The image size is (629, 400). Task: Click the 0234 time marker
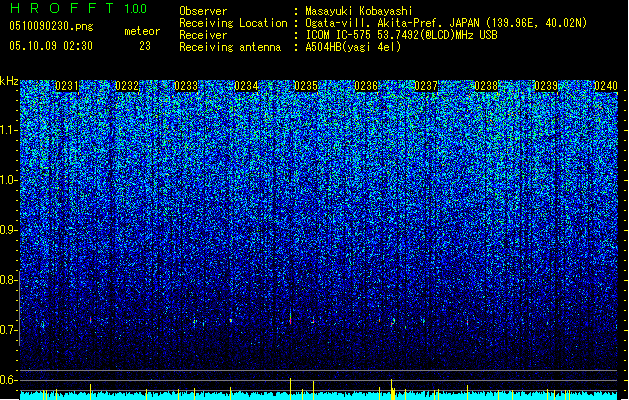click(x=246, y=86)
